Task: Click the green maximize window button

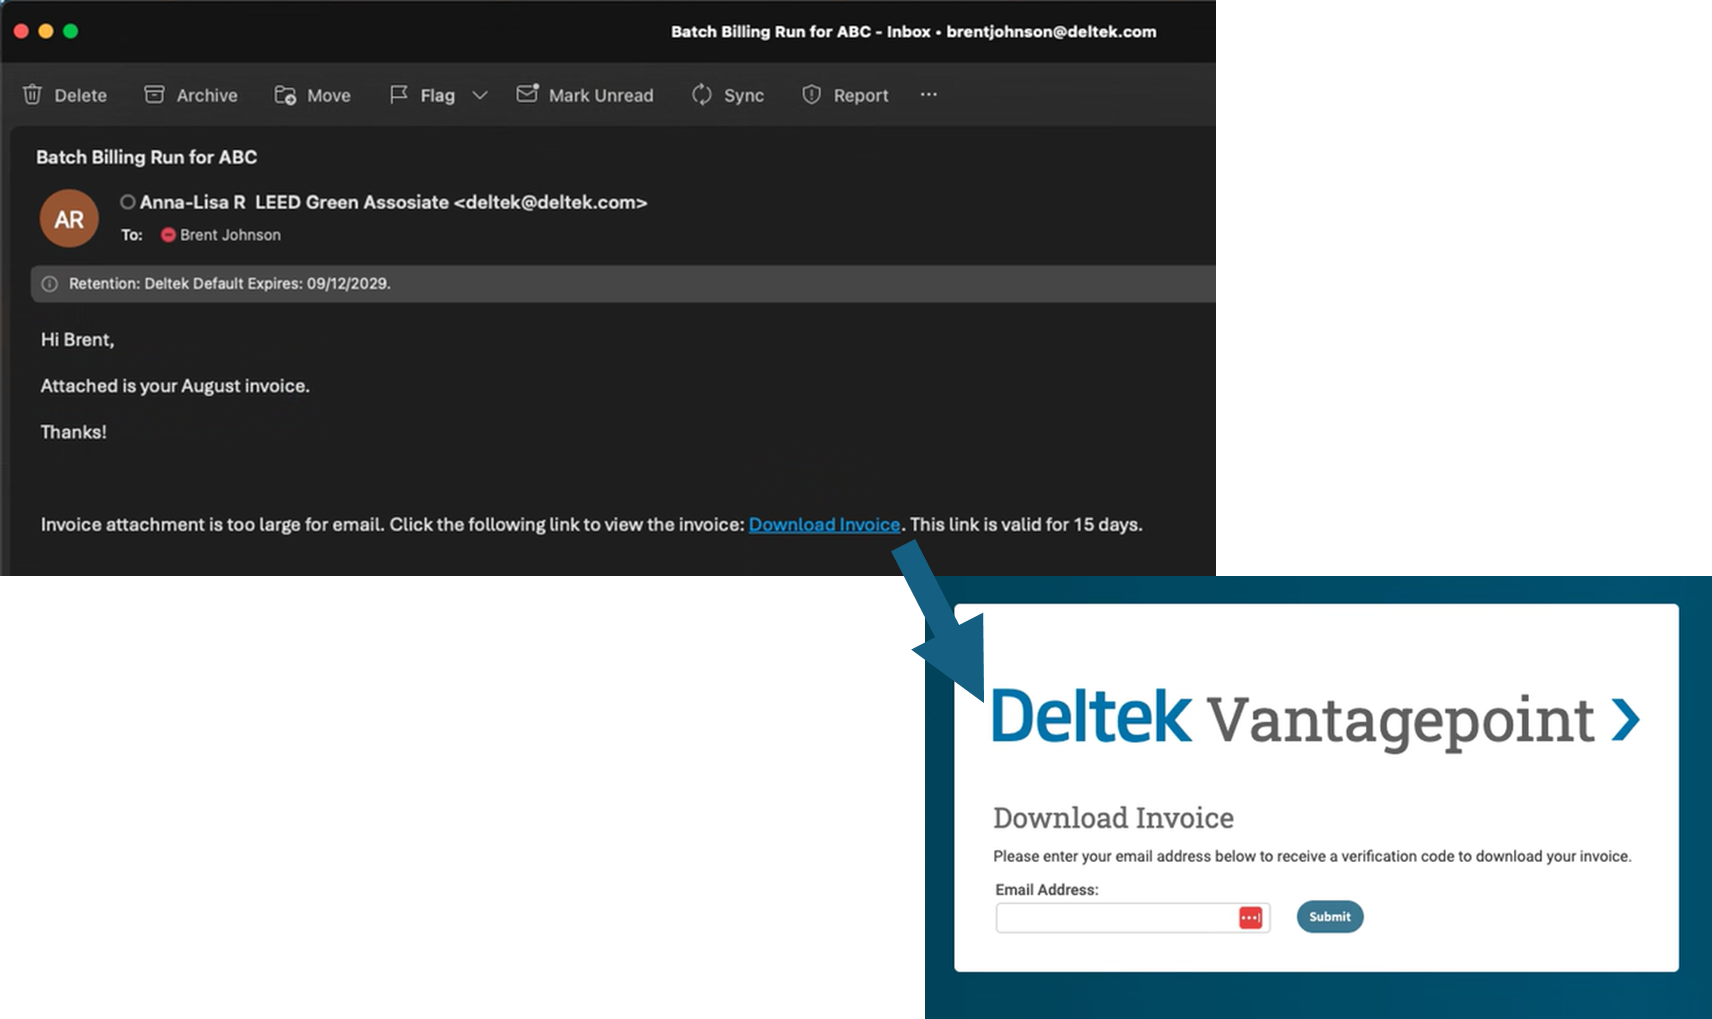Action: pyautogui.click(x=71, y=31)
